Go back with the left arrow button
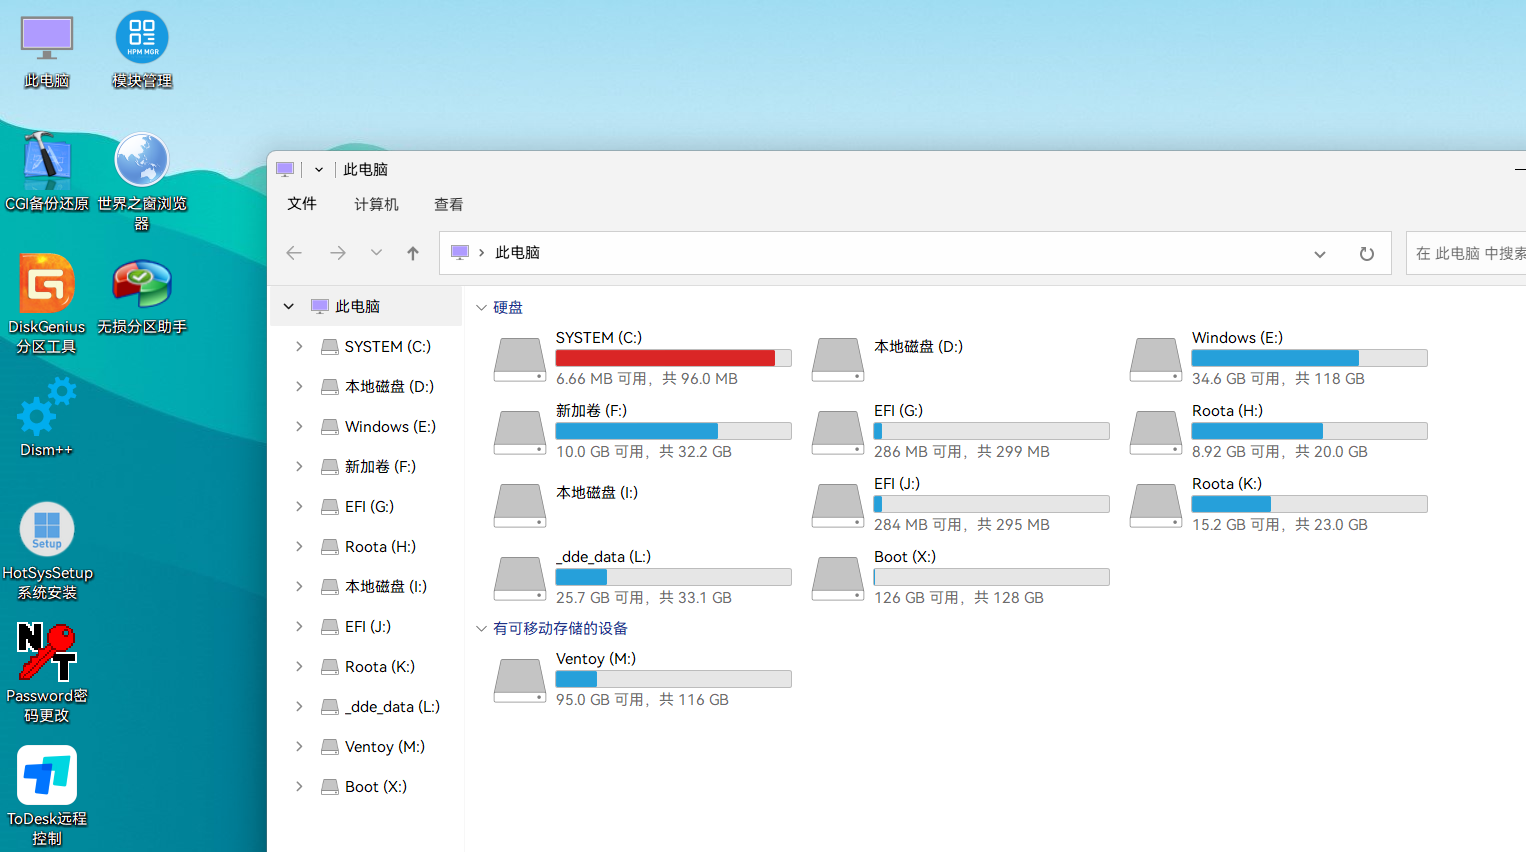 [294, 253]
